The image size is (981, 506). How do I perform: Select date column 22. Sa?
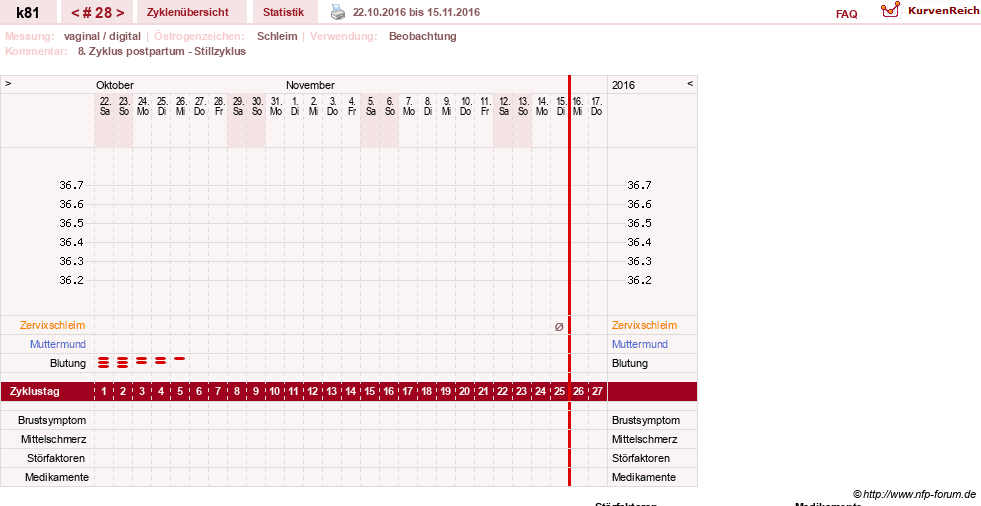[104, 106]
